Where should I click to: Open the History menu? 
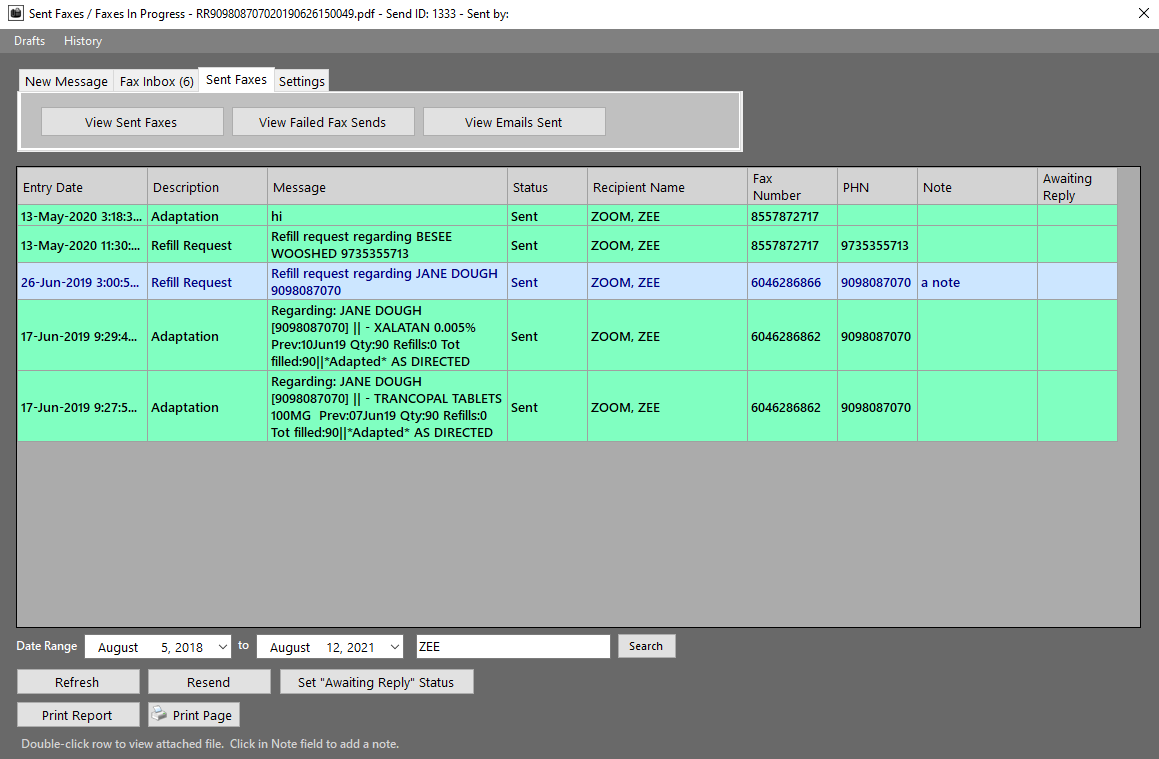(x=83, y=41)
